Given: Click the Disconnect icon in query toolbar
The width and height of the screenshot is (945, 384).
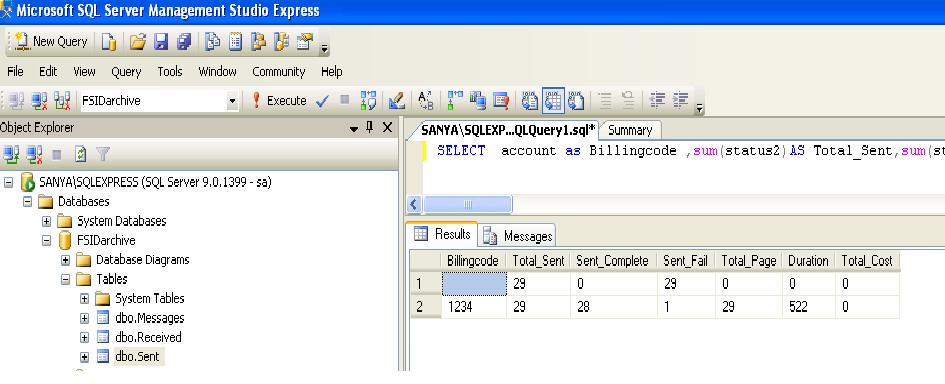Looking at the screenshot, I should [39, 101].
